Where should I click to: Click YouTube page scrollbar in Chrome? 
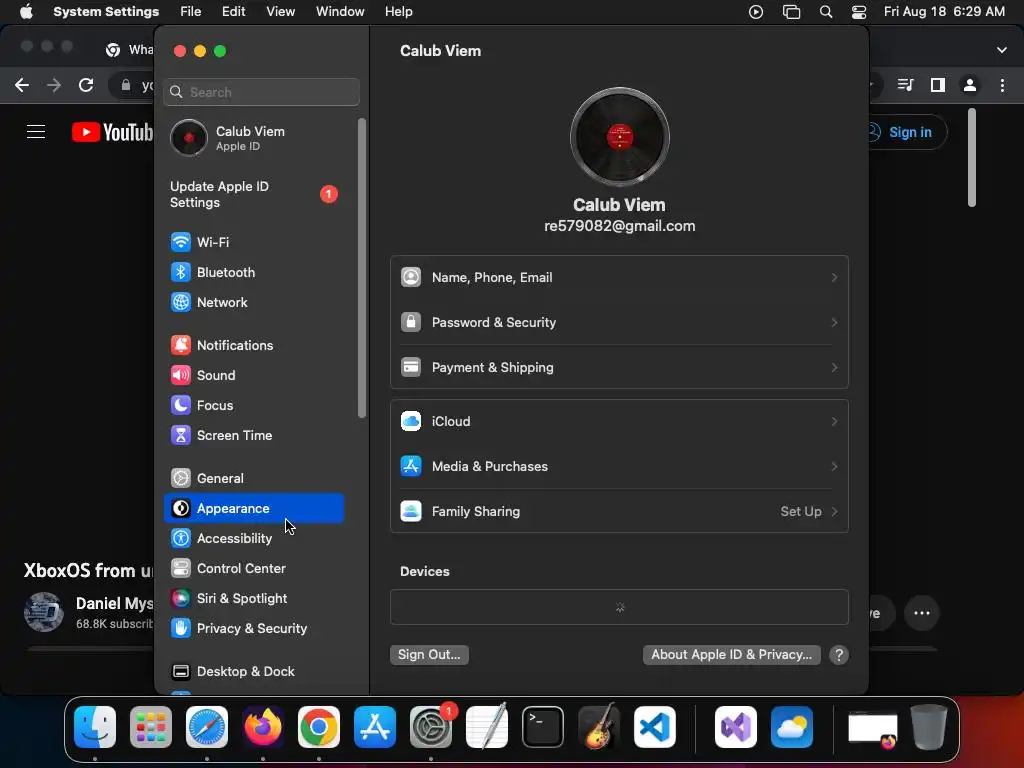[972, 158]
